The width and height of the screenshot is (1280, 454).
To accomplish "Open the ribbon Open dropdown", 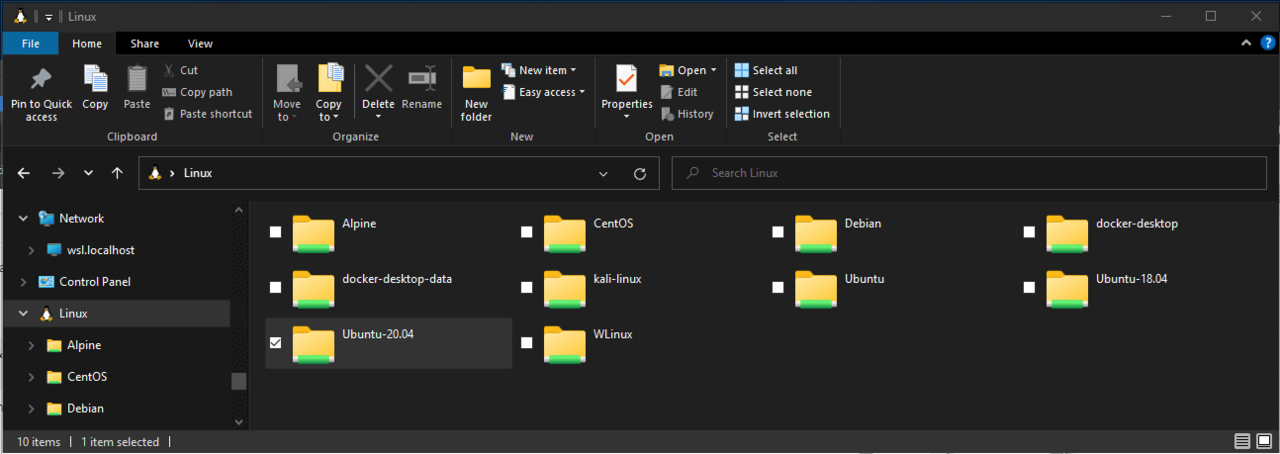I will (x=688, y=70).
